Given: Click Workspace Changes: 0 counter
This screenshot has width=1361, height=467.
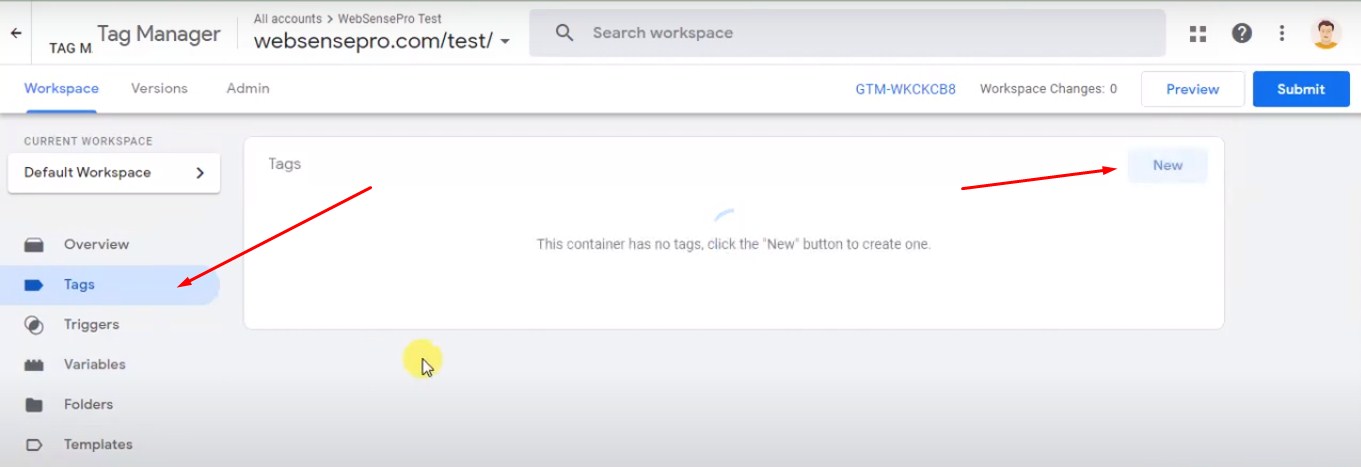Looking at the screenshot, I should [1048, 89].
